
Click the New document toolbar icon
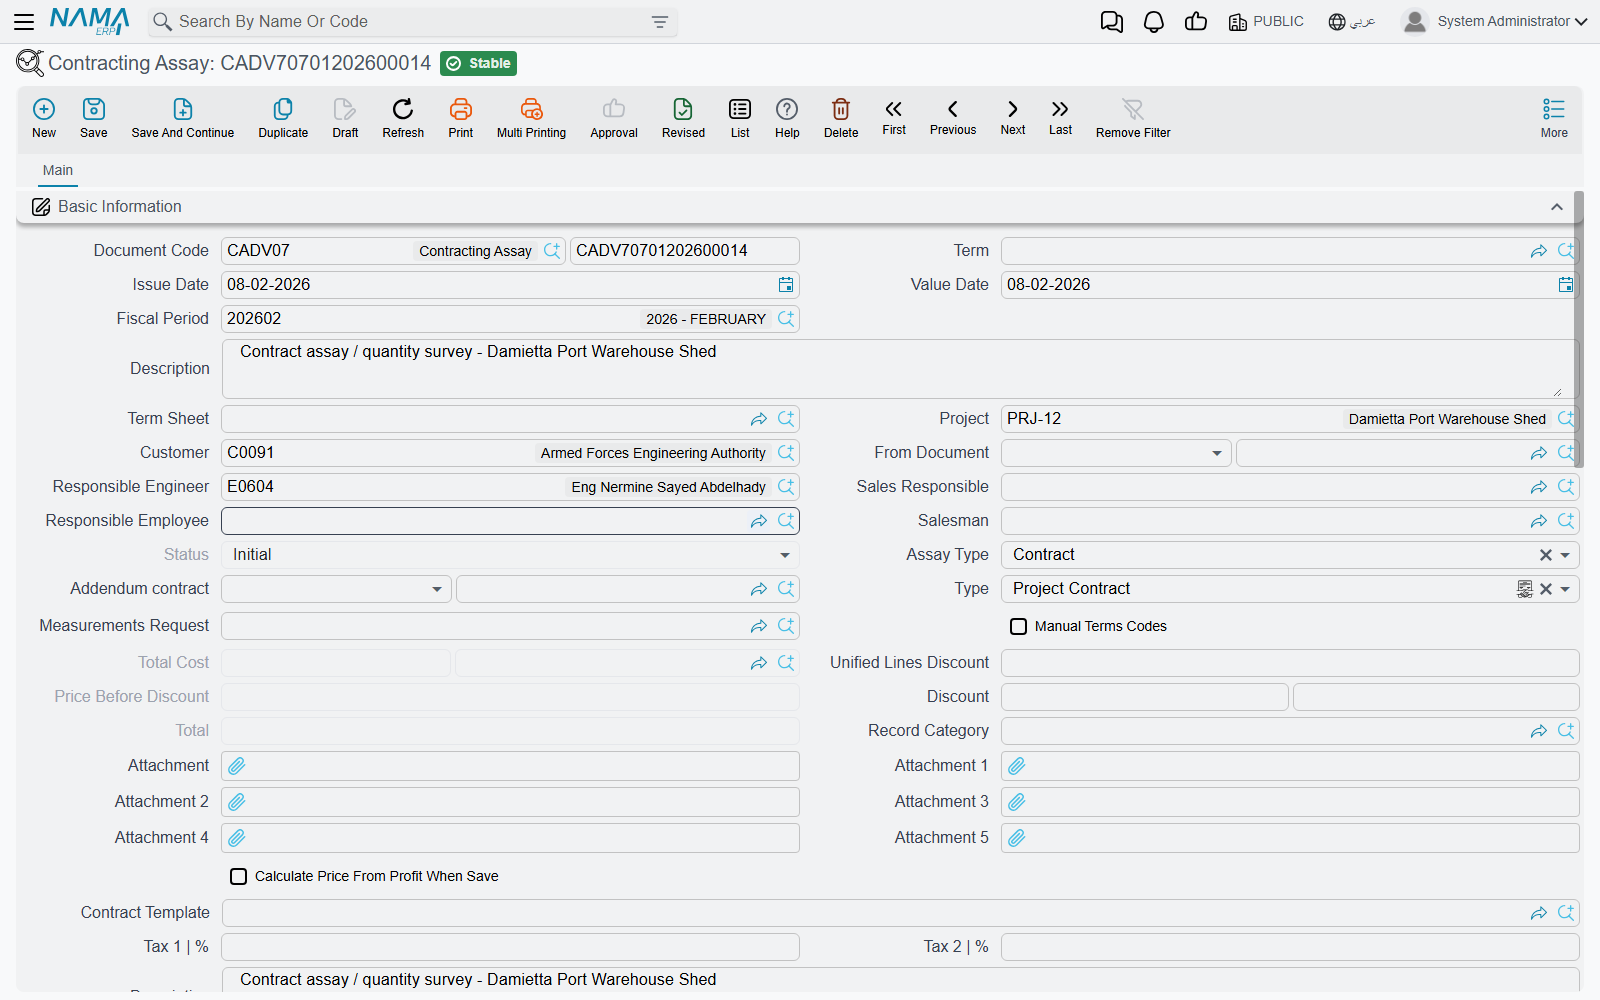[x=44, y=118]
